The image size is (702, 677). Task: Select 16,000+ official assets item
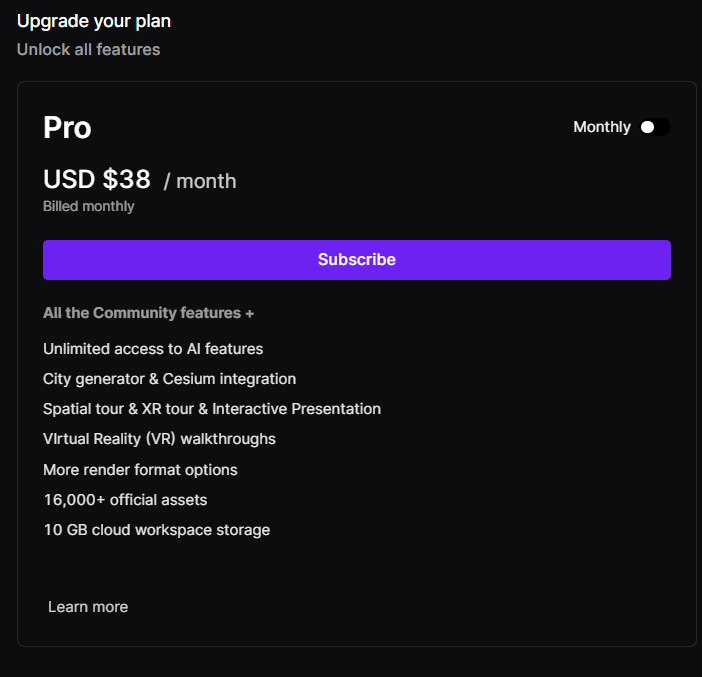(125, 500)
